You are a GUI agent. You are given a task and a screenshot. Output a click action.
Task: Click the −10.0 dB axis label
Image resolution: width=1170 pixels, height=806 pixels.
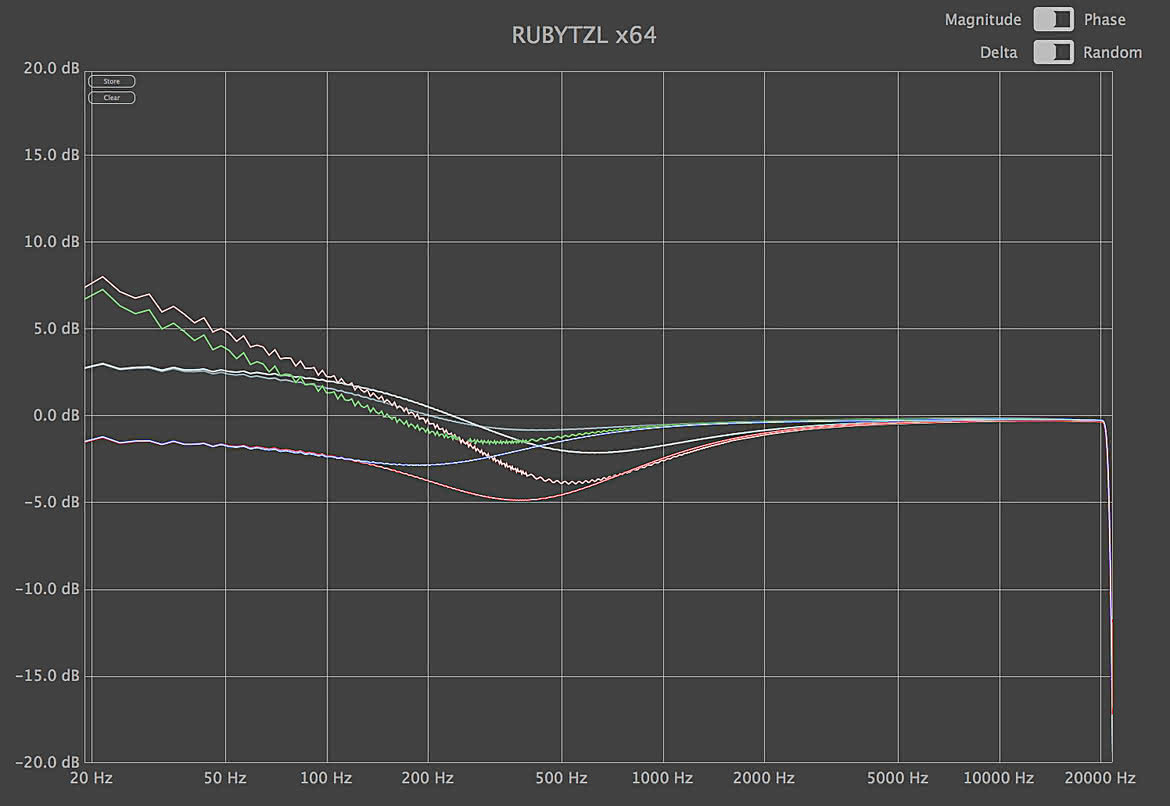coord(47,589)
